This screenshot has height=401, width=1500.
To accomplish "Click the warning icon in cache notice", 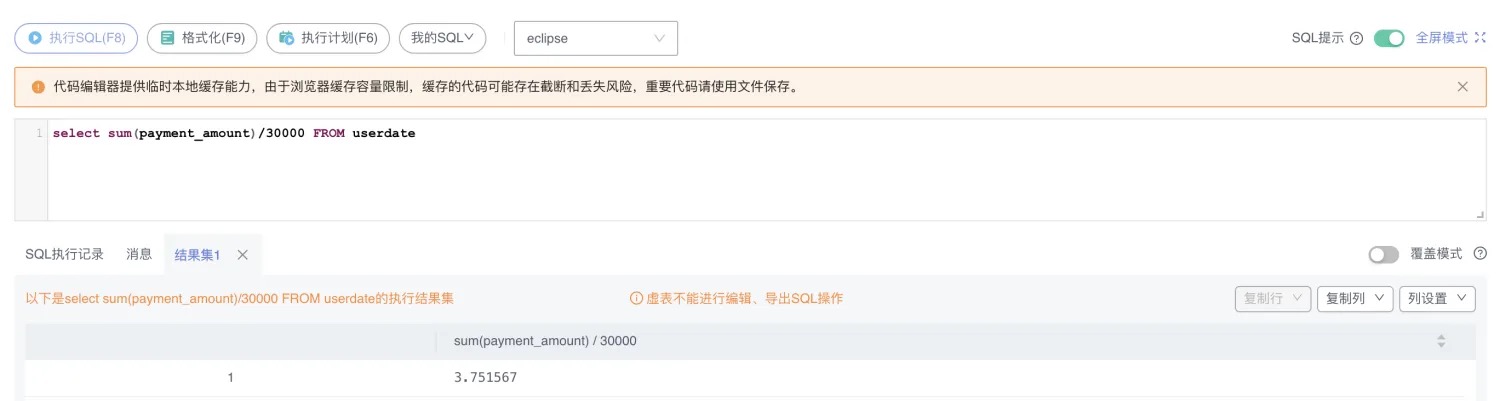I will (38, 87).
